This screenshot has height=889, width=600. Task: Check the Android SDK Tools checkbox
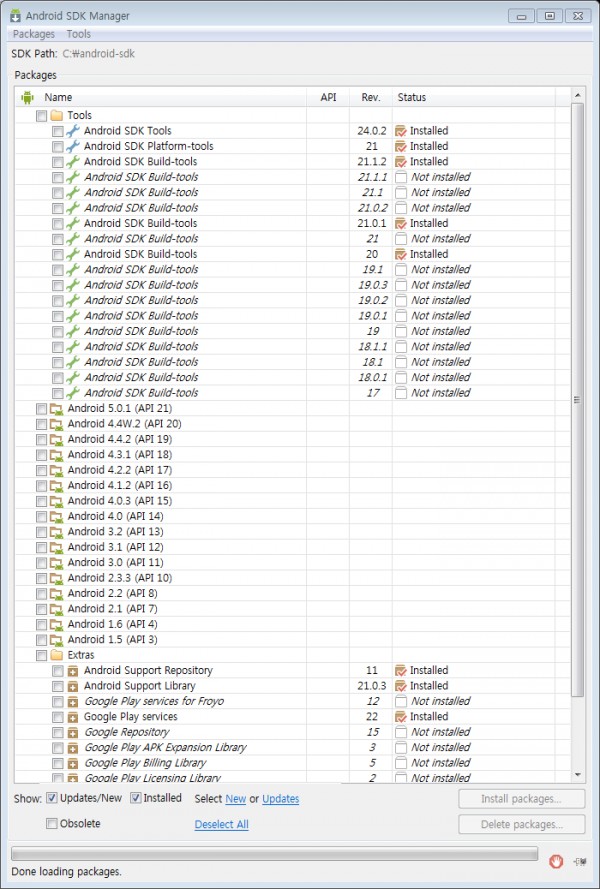point(58,131)
